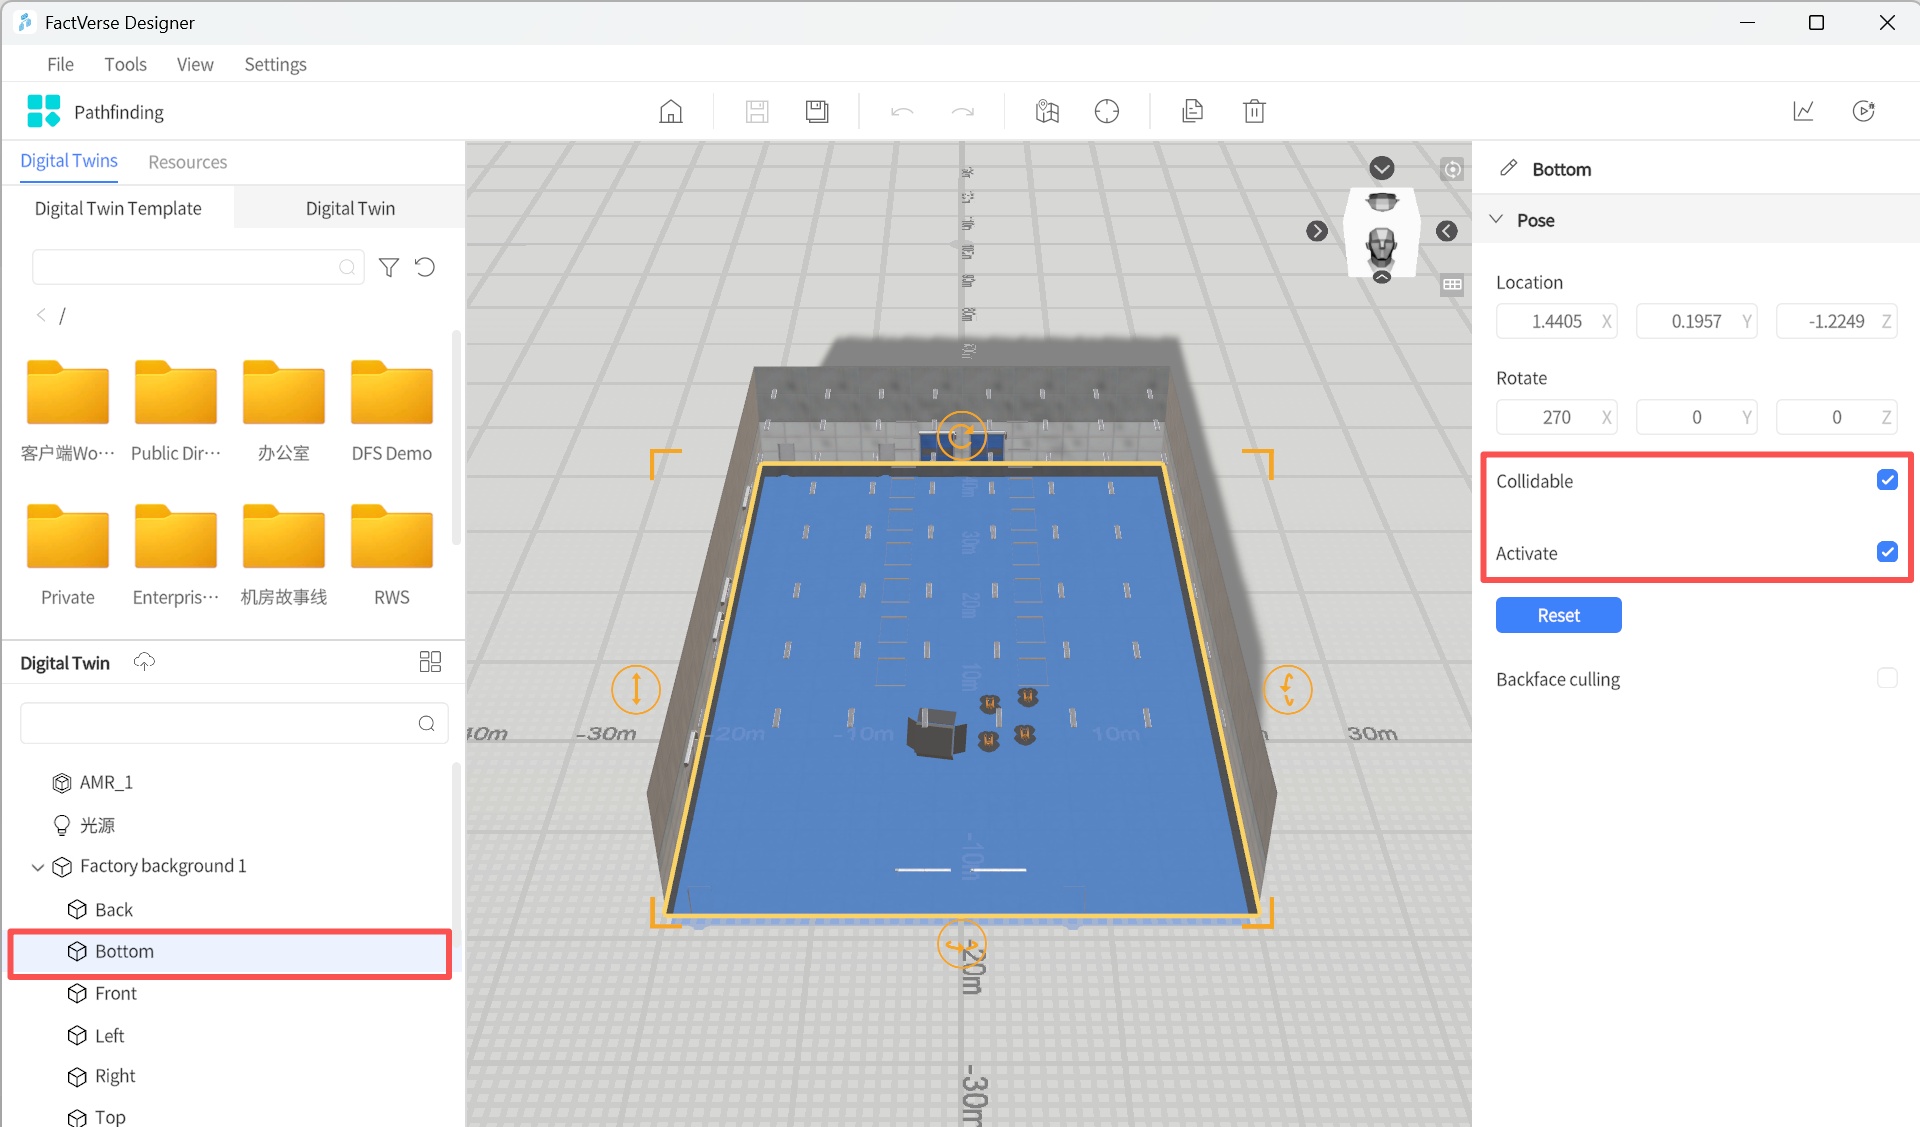The height and width of the screenshot is (1127, 1920).
Task: Return to the home screen
Action: coord(670,111)
